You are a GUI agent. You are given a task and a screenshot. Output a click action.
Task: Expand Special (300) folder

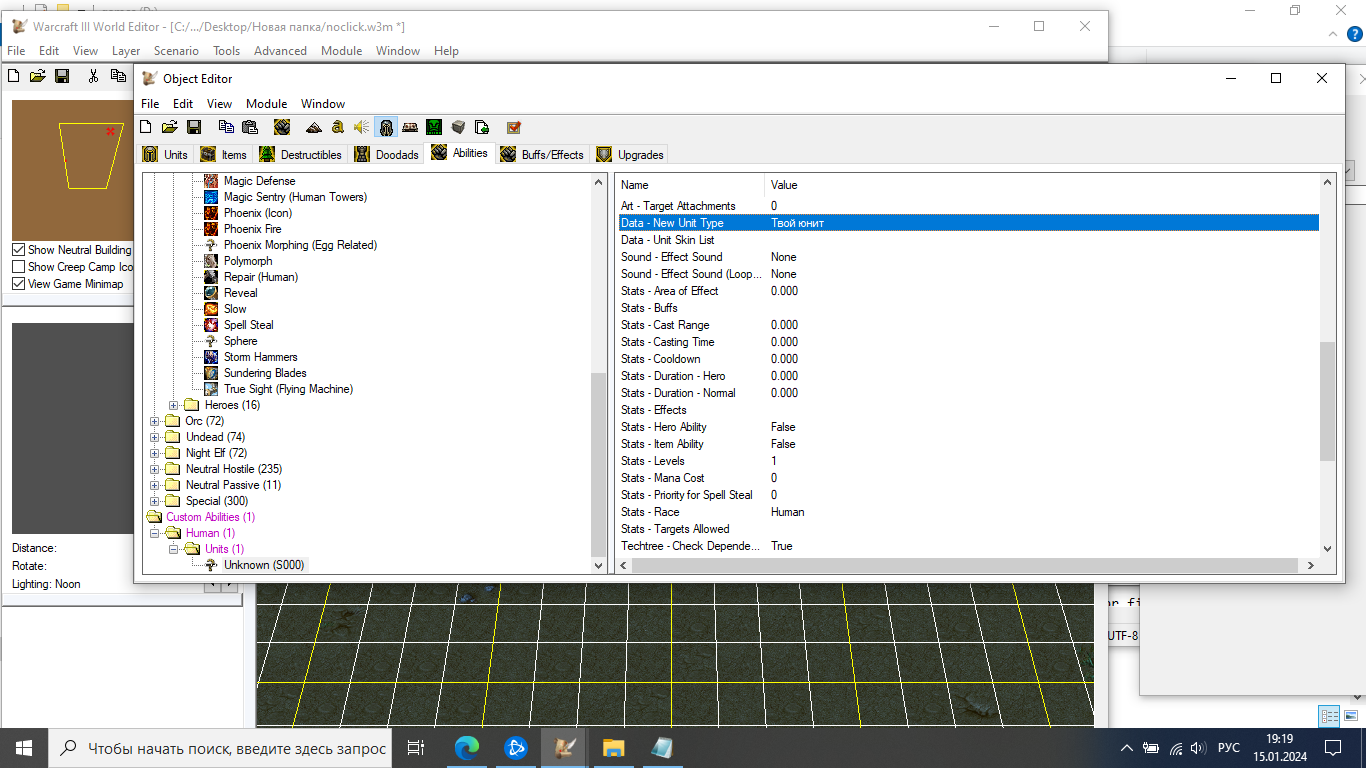(x=155, y=501)
